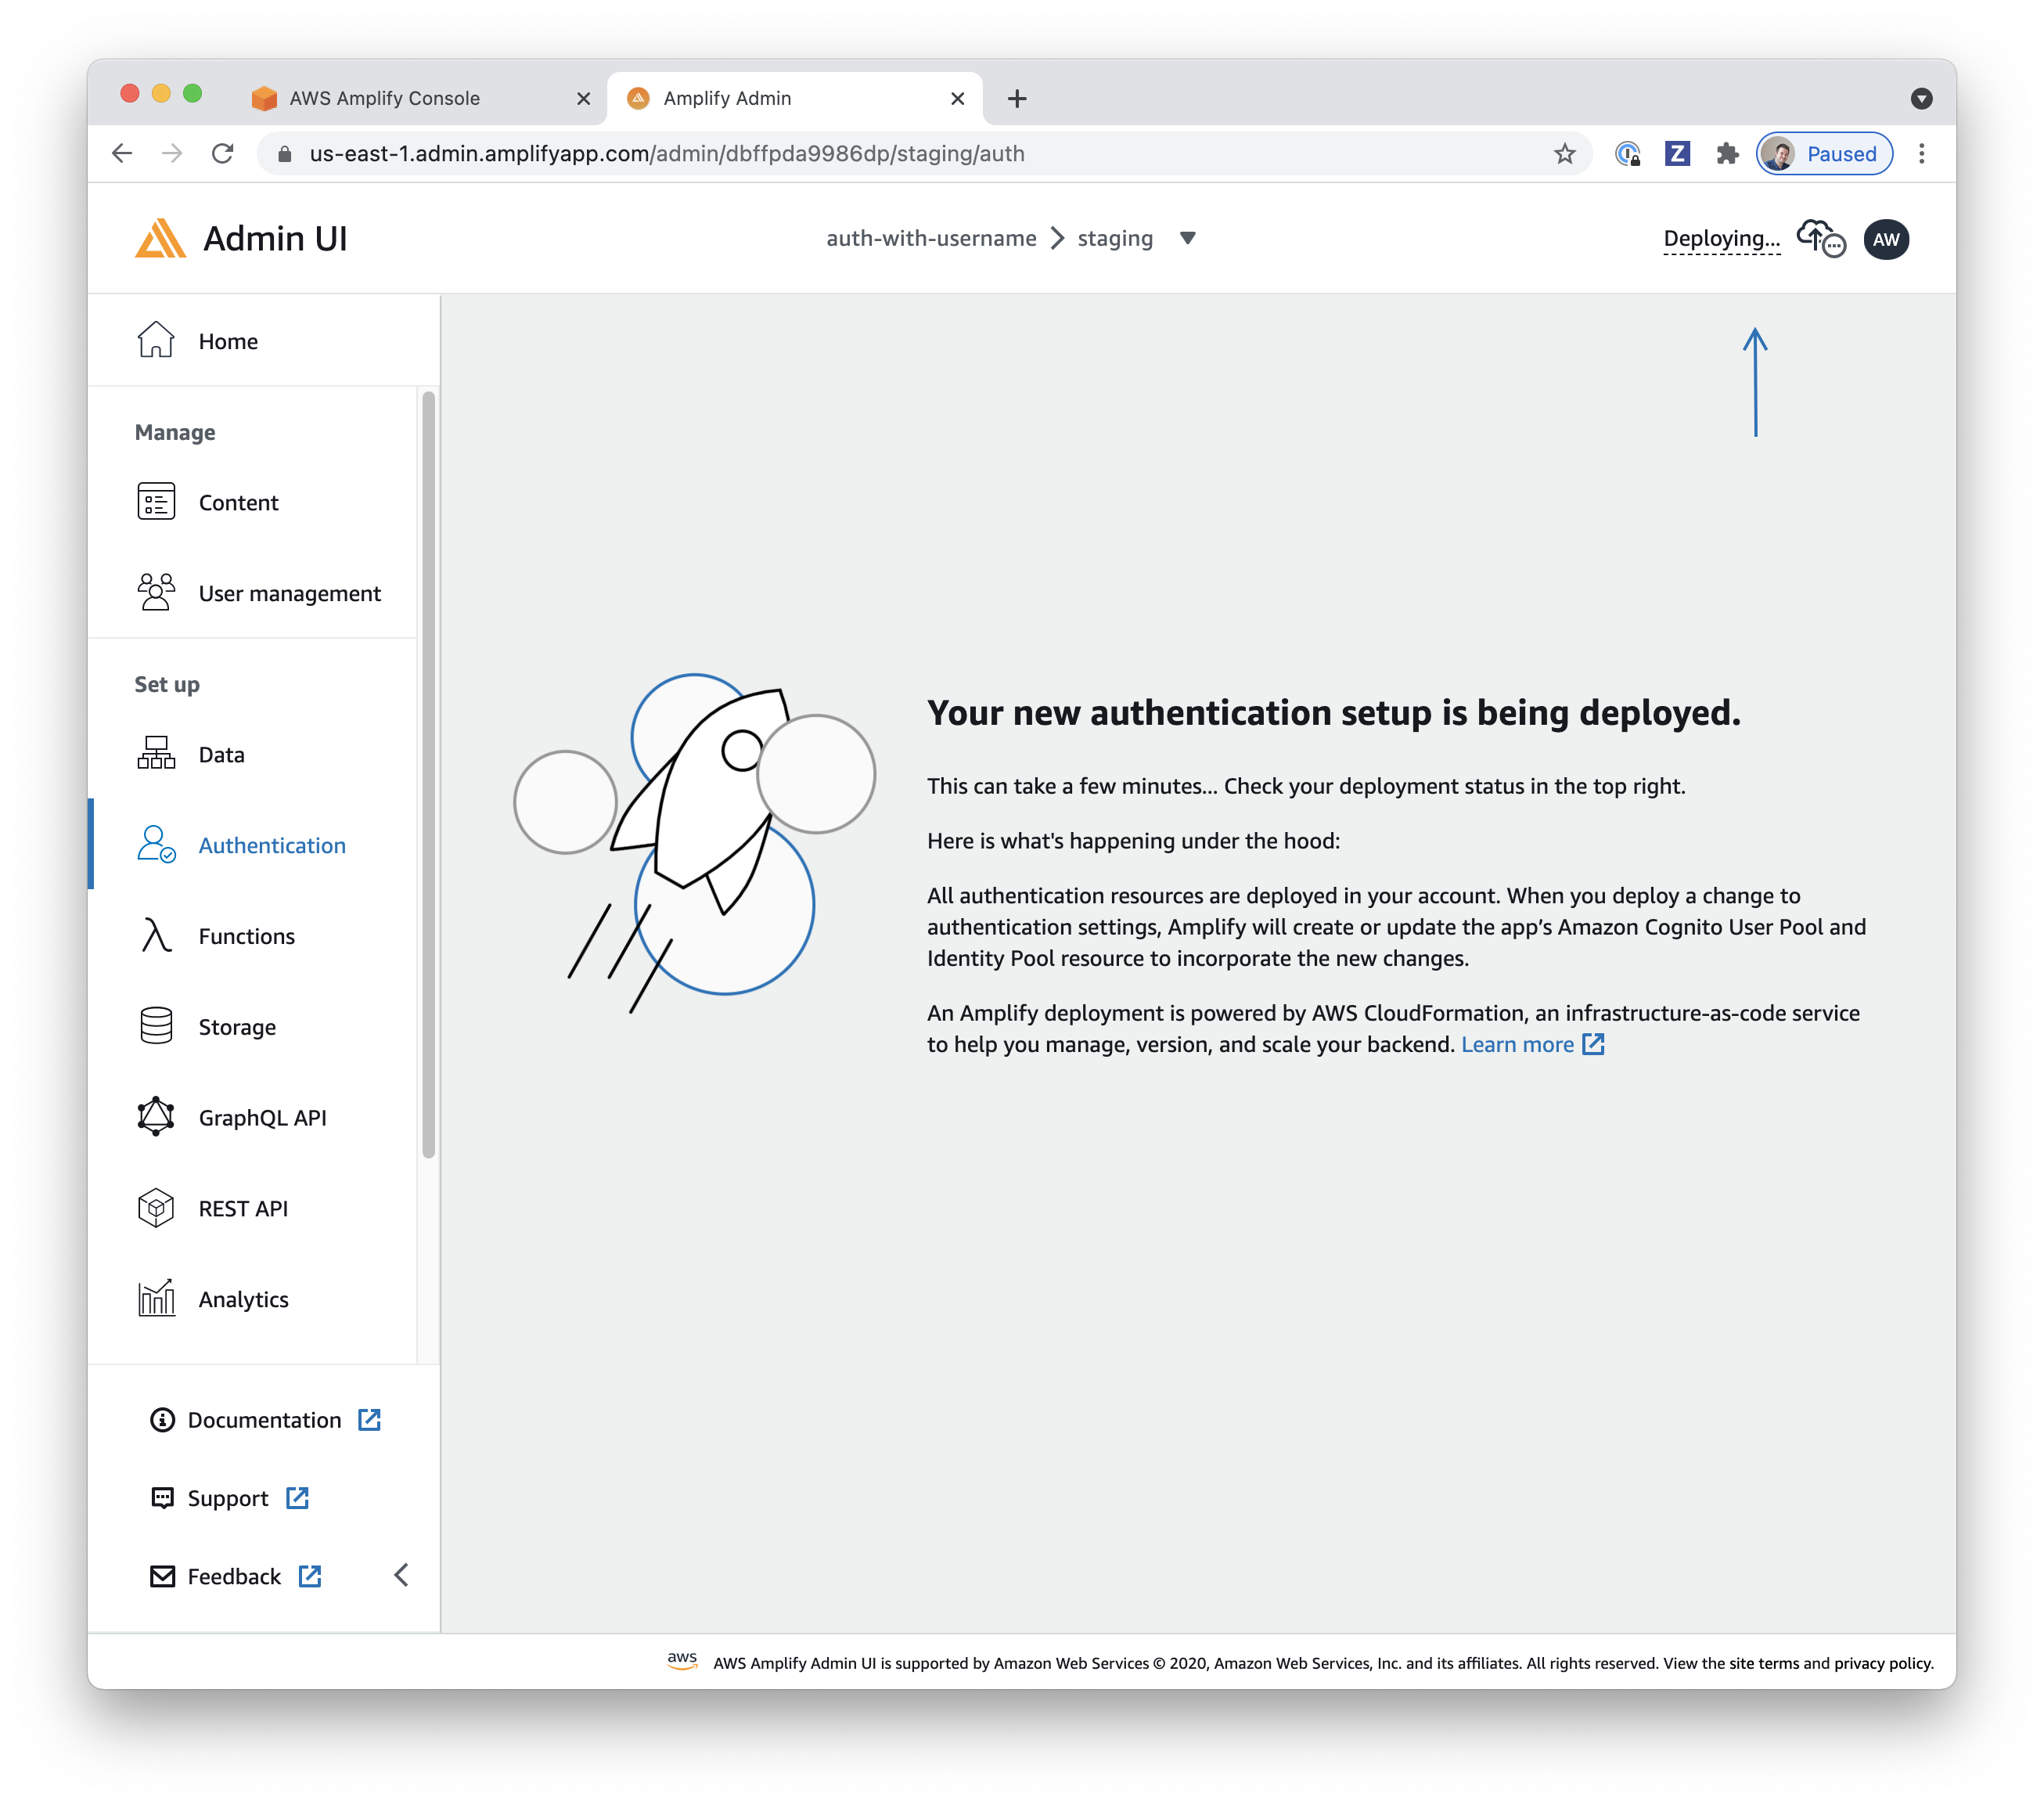Collapse the sidebar with the chevron
2044x1805 pixels.
click(x=401, y=1575)
